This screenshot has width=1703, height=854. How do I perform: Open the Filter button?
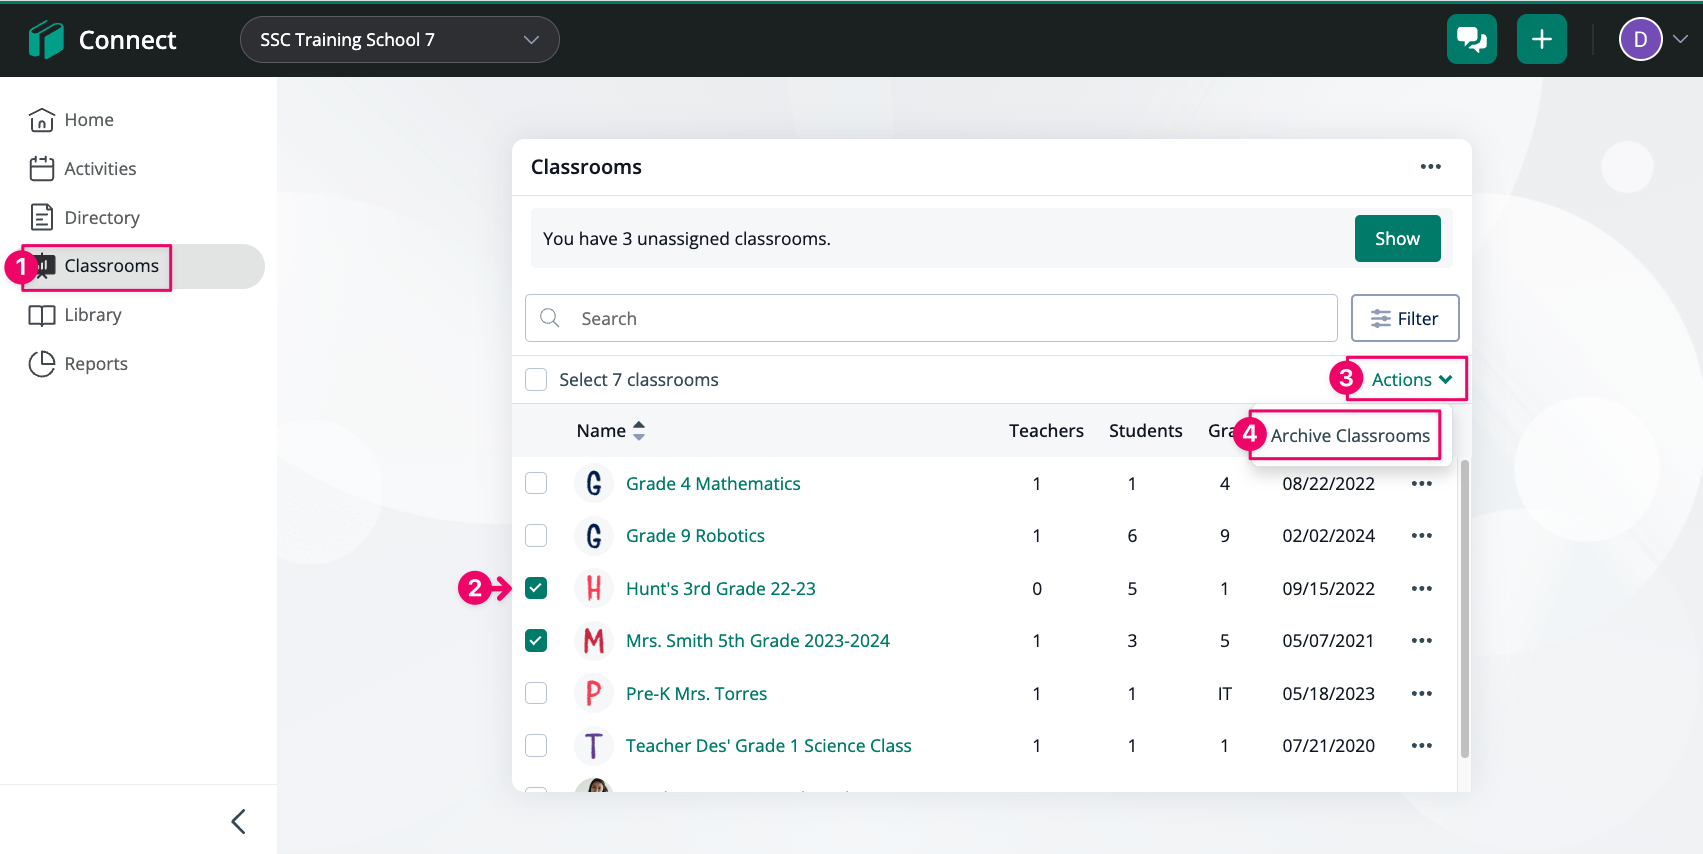tap(1405, 318)
